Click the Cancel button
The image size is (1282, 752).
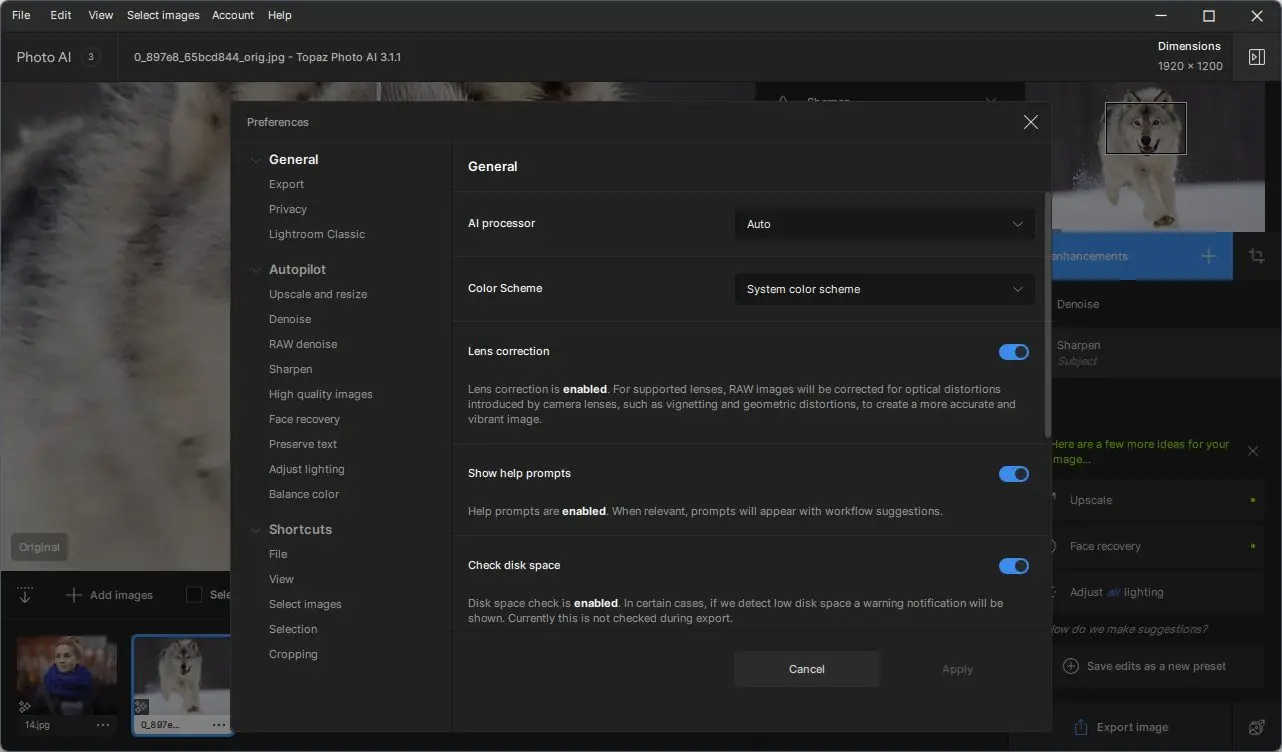tap(806, 669)
